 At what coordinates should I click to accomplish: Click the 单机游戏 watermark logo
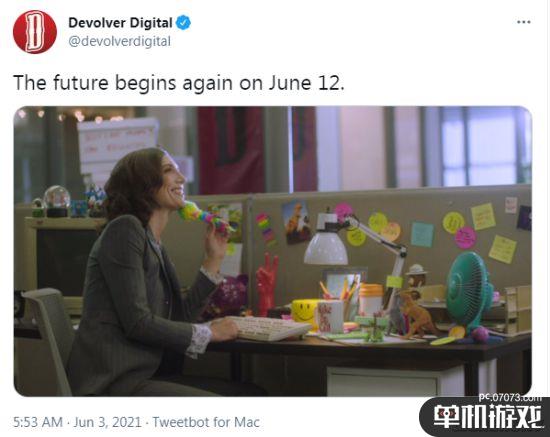click(487, 417)
